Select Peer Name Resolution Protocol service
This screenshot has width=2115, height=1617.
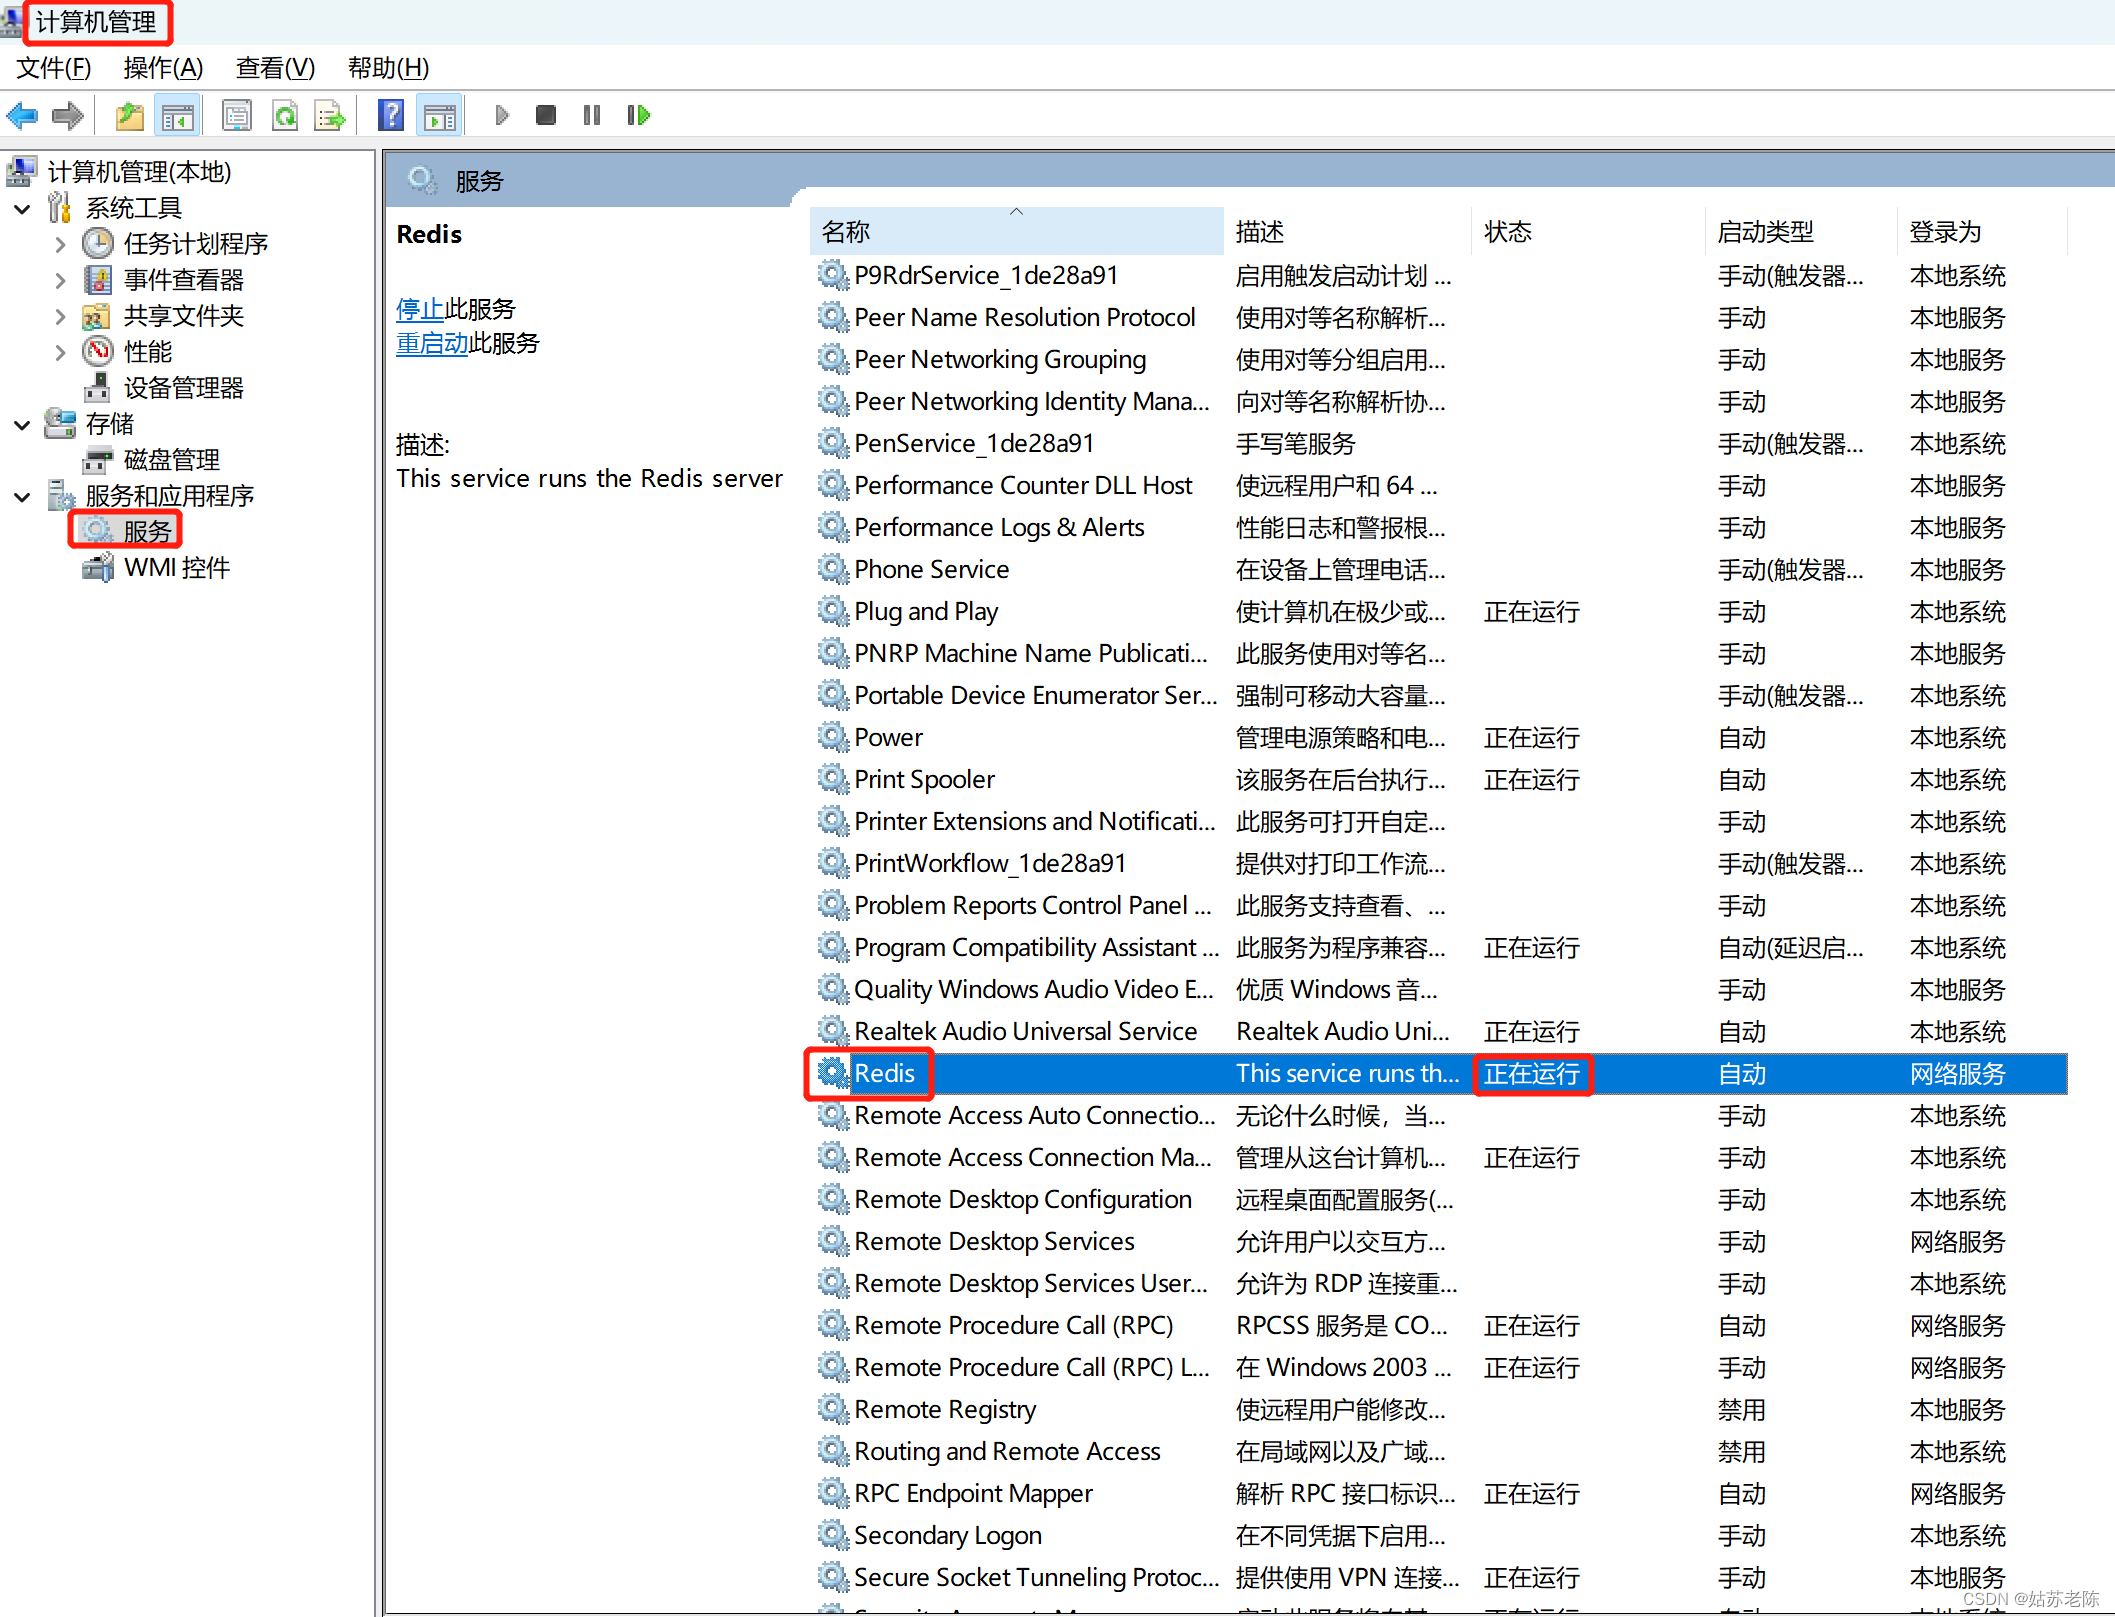tap(1438, 318)
